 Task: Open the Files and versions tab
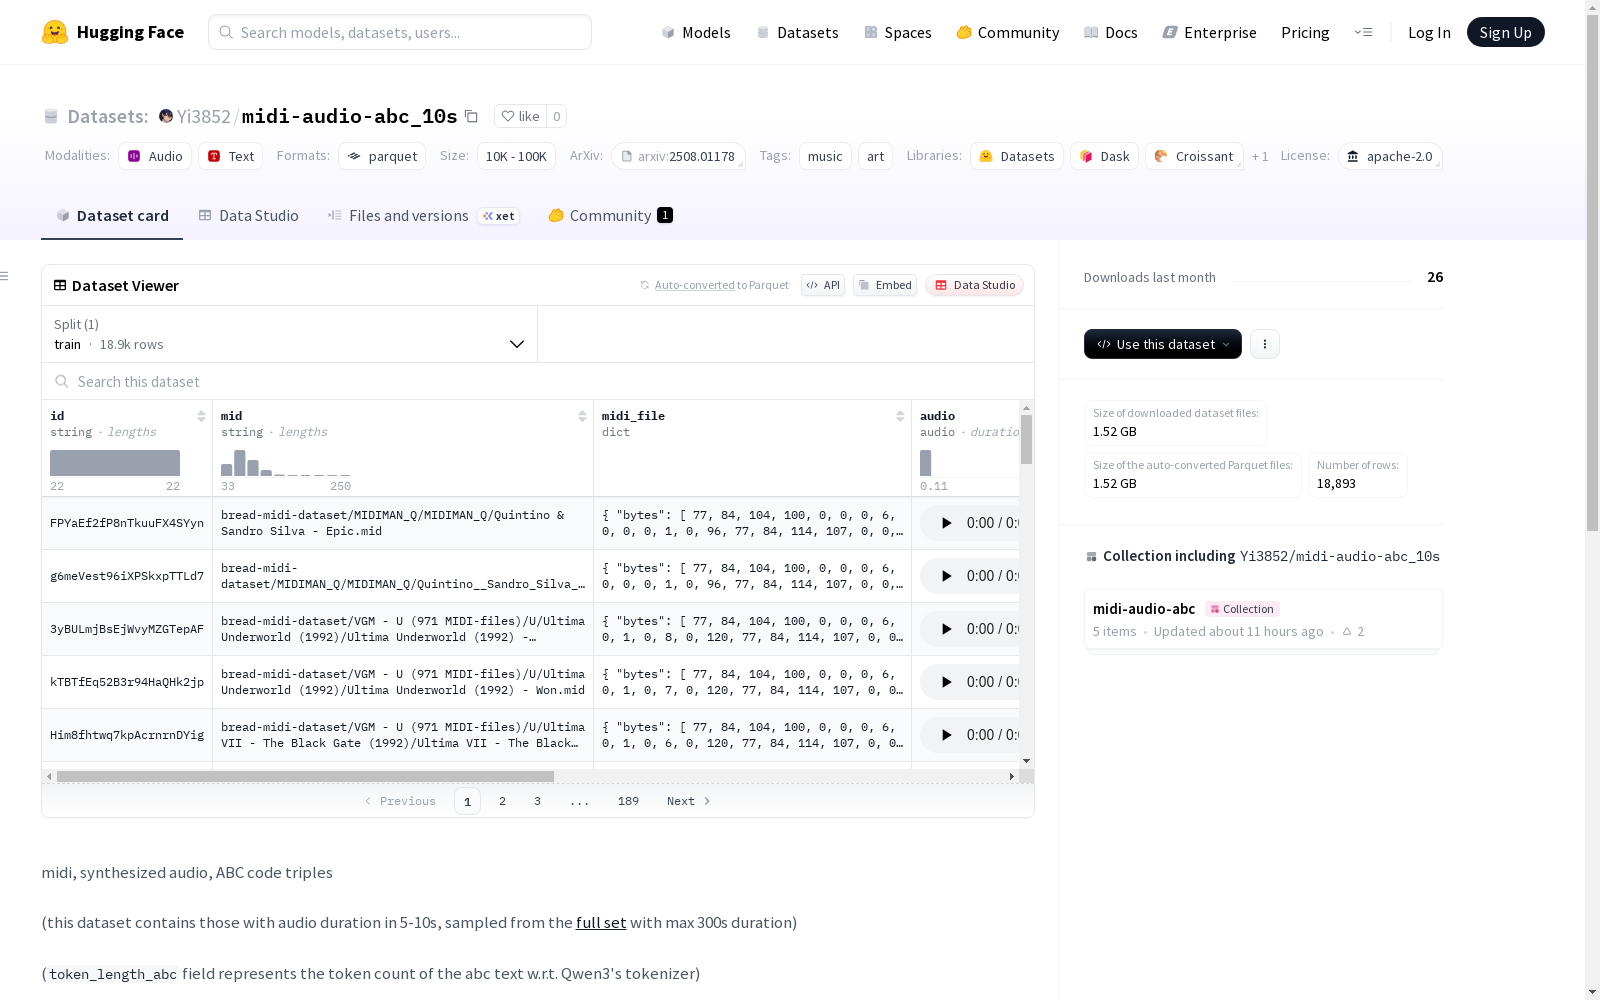(423, 216)
